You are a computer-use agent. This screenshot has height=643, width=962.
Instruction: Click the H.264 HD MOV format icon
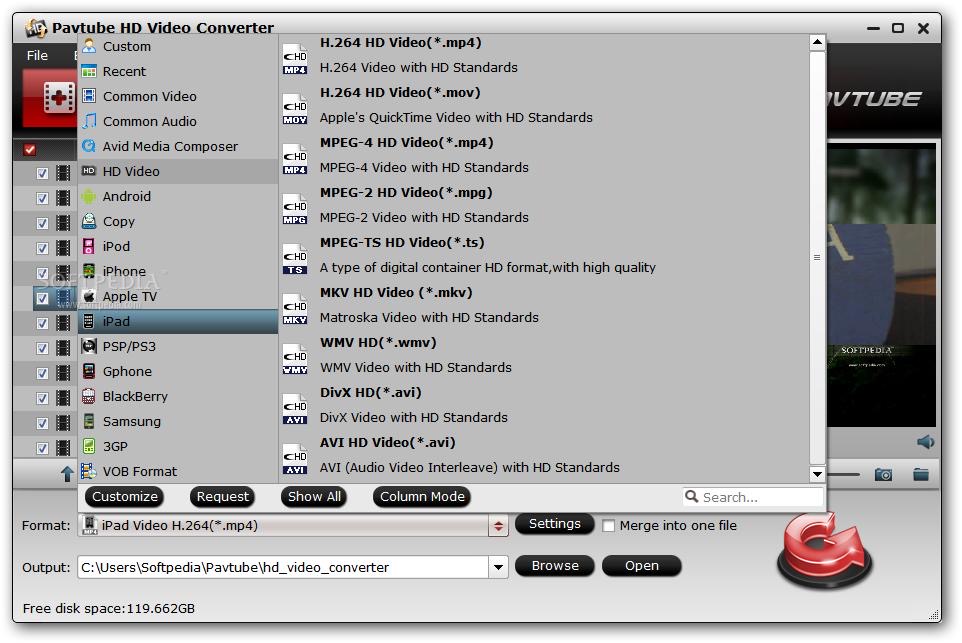pos(295,109)
